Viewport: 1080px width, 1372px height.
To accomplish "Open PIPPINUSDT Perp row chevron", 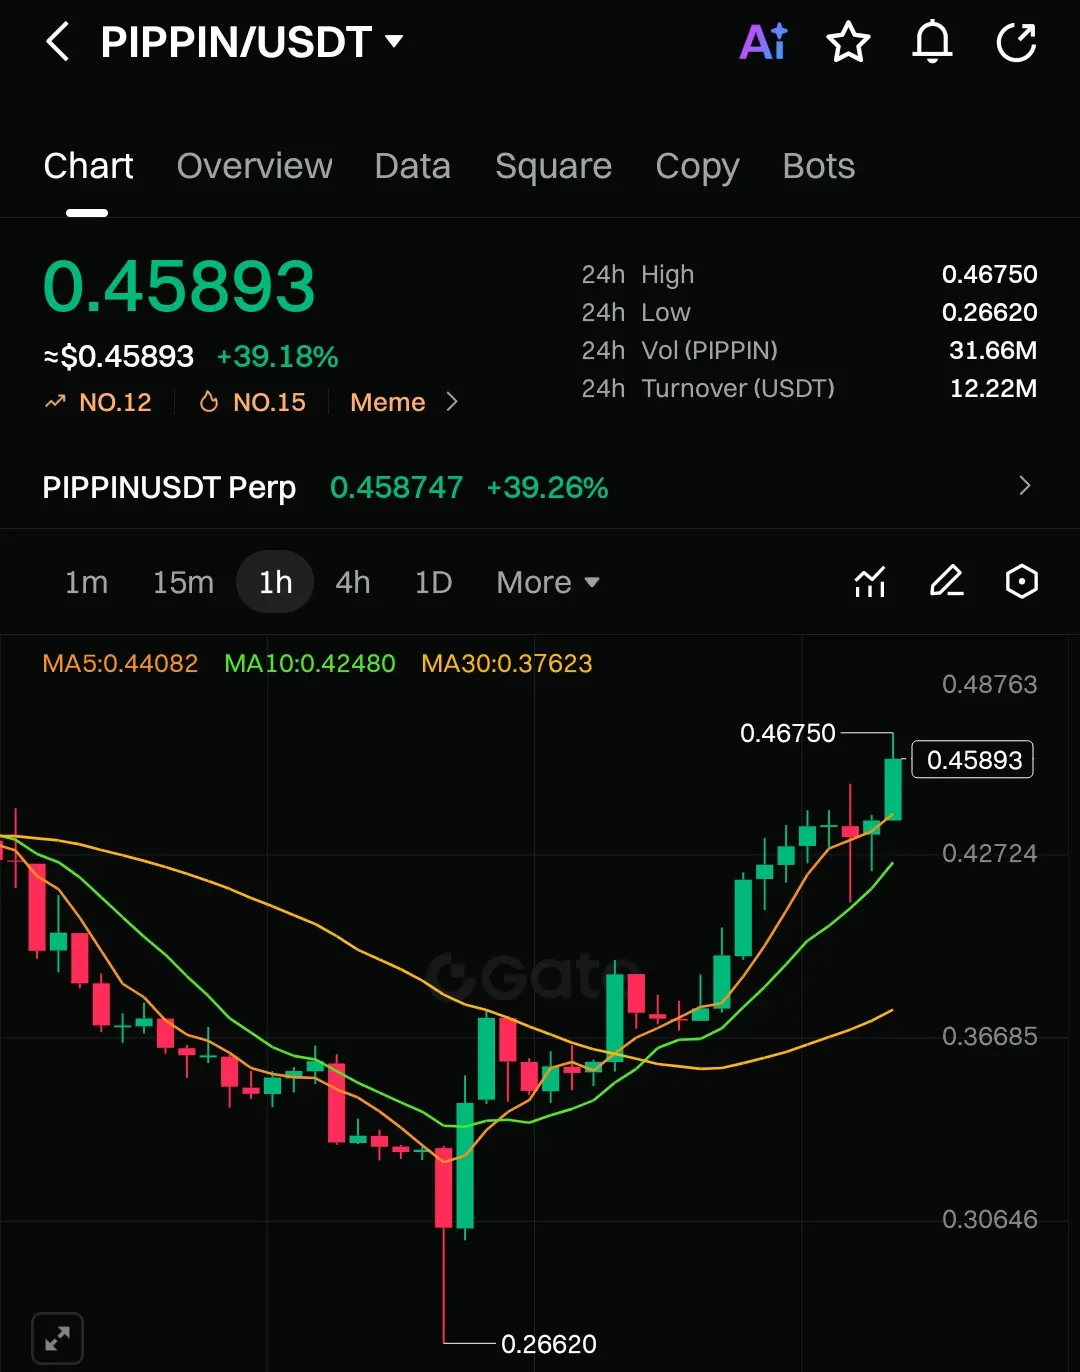I will 1024,486.
